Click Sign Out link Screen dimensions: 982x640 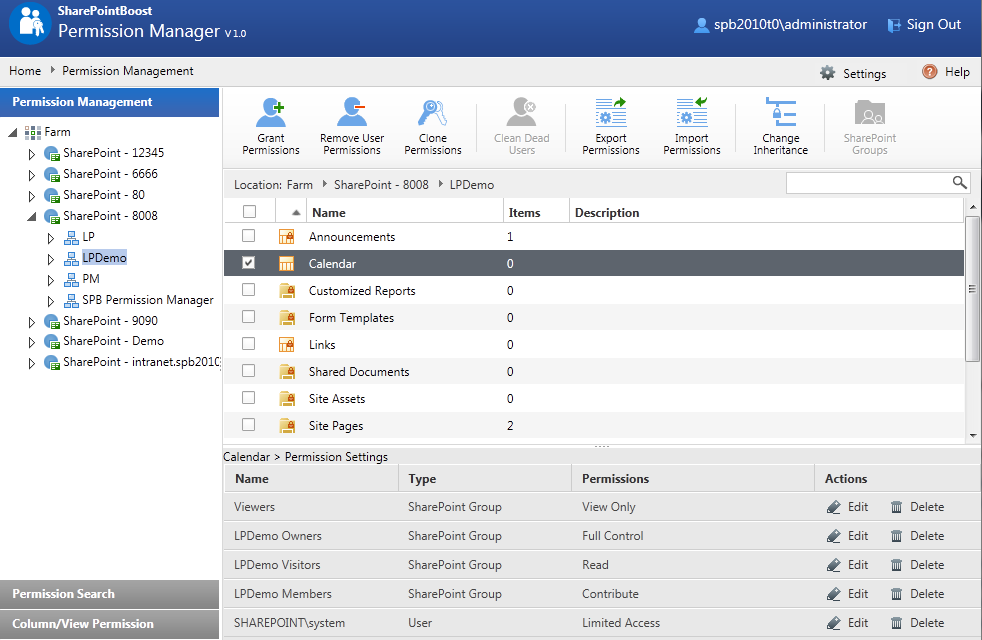click(933, 24)
